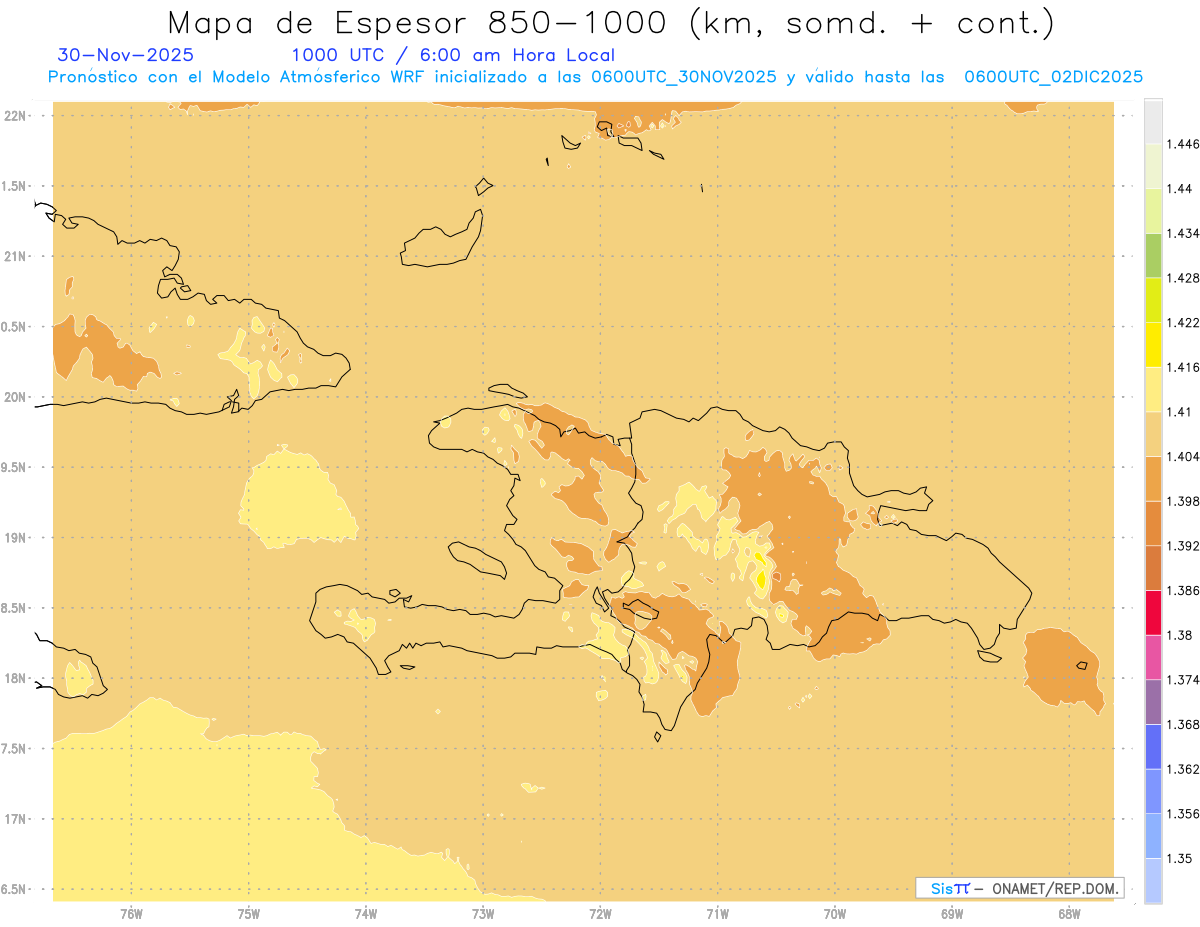1200x927 pixels.
Task: Select the legend value "1.392"
Action: (x=1184, y=546)
